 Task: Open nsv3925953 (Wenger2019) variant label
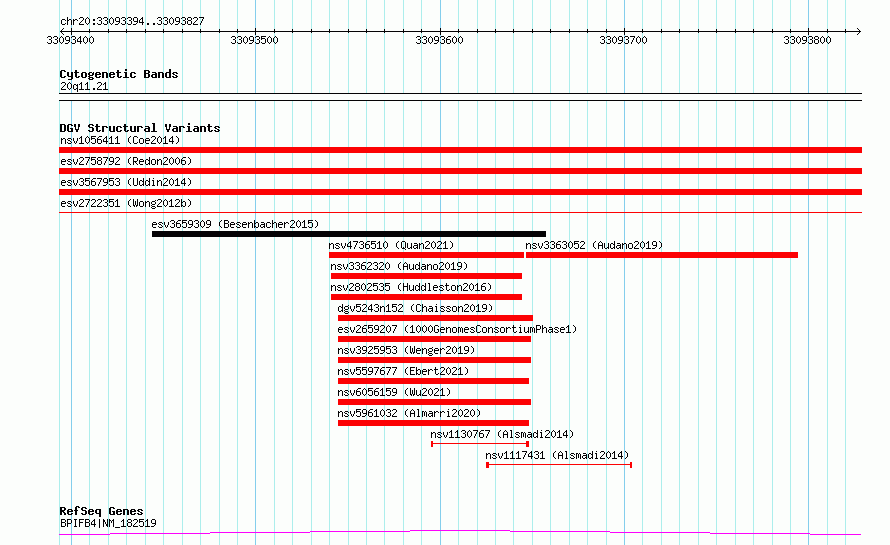point(406,350)
